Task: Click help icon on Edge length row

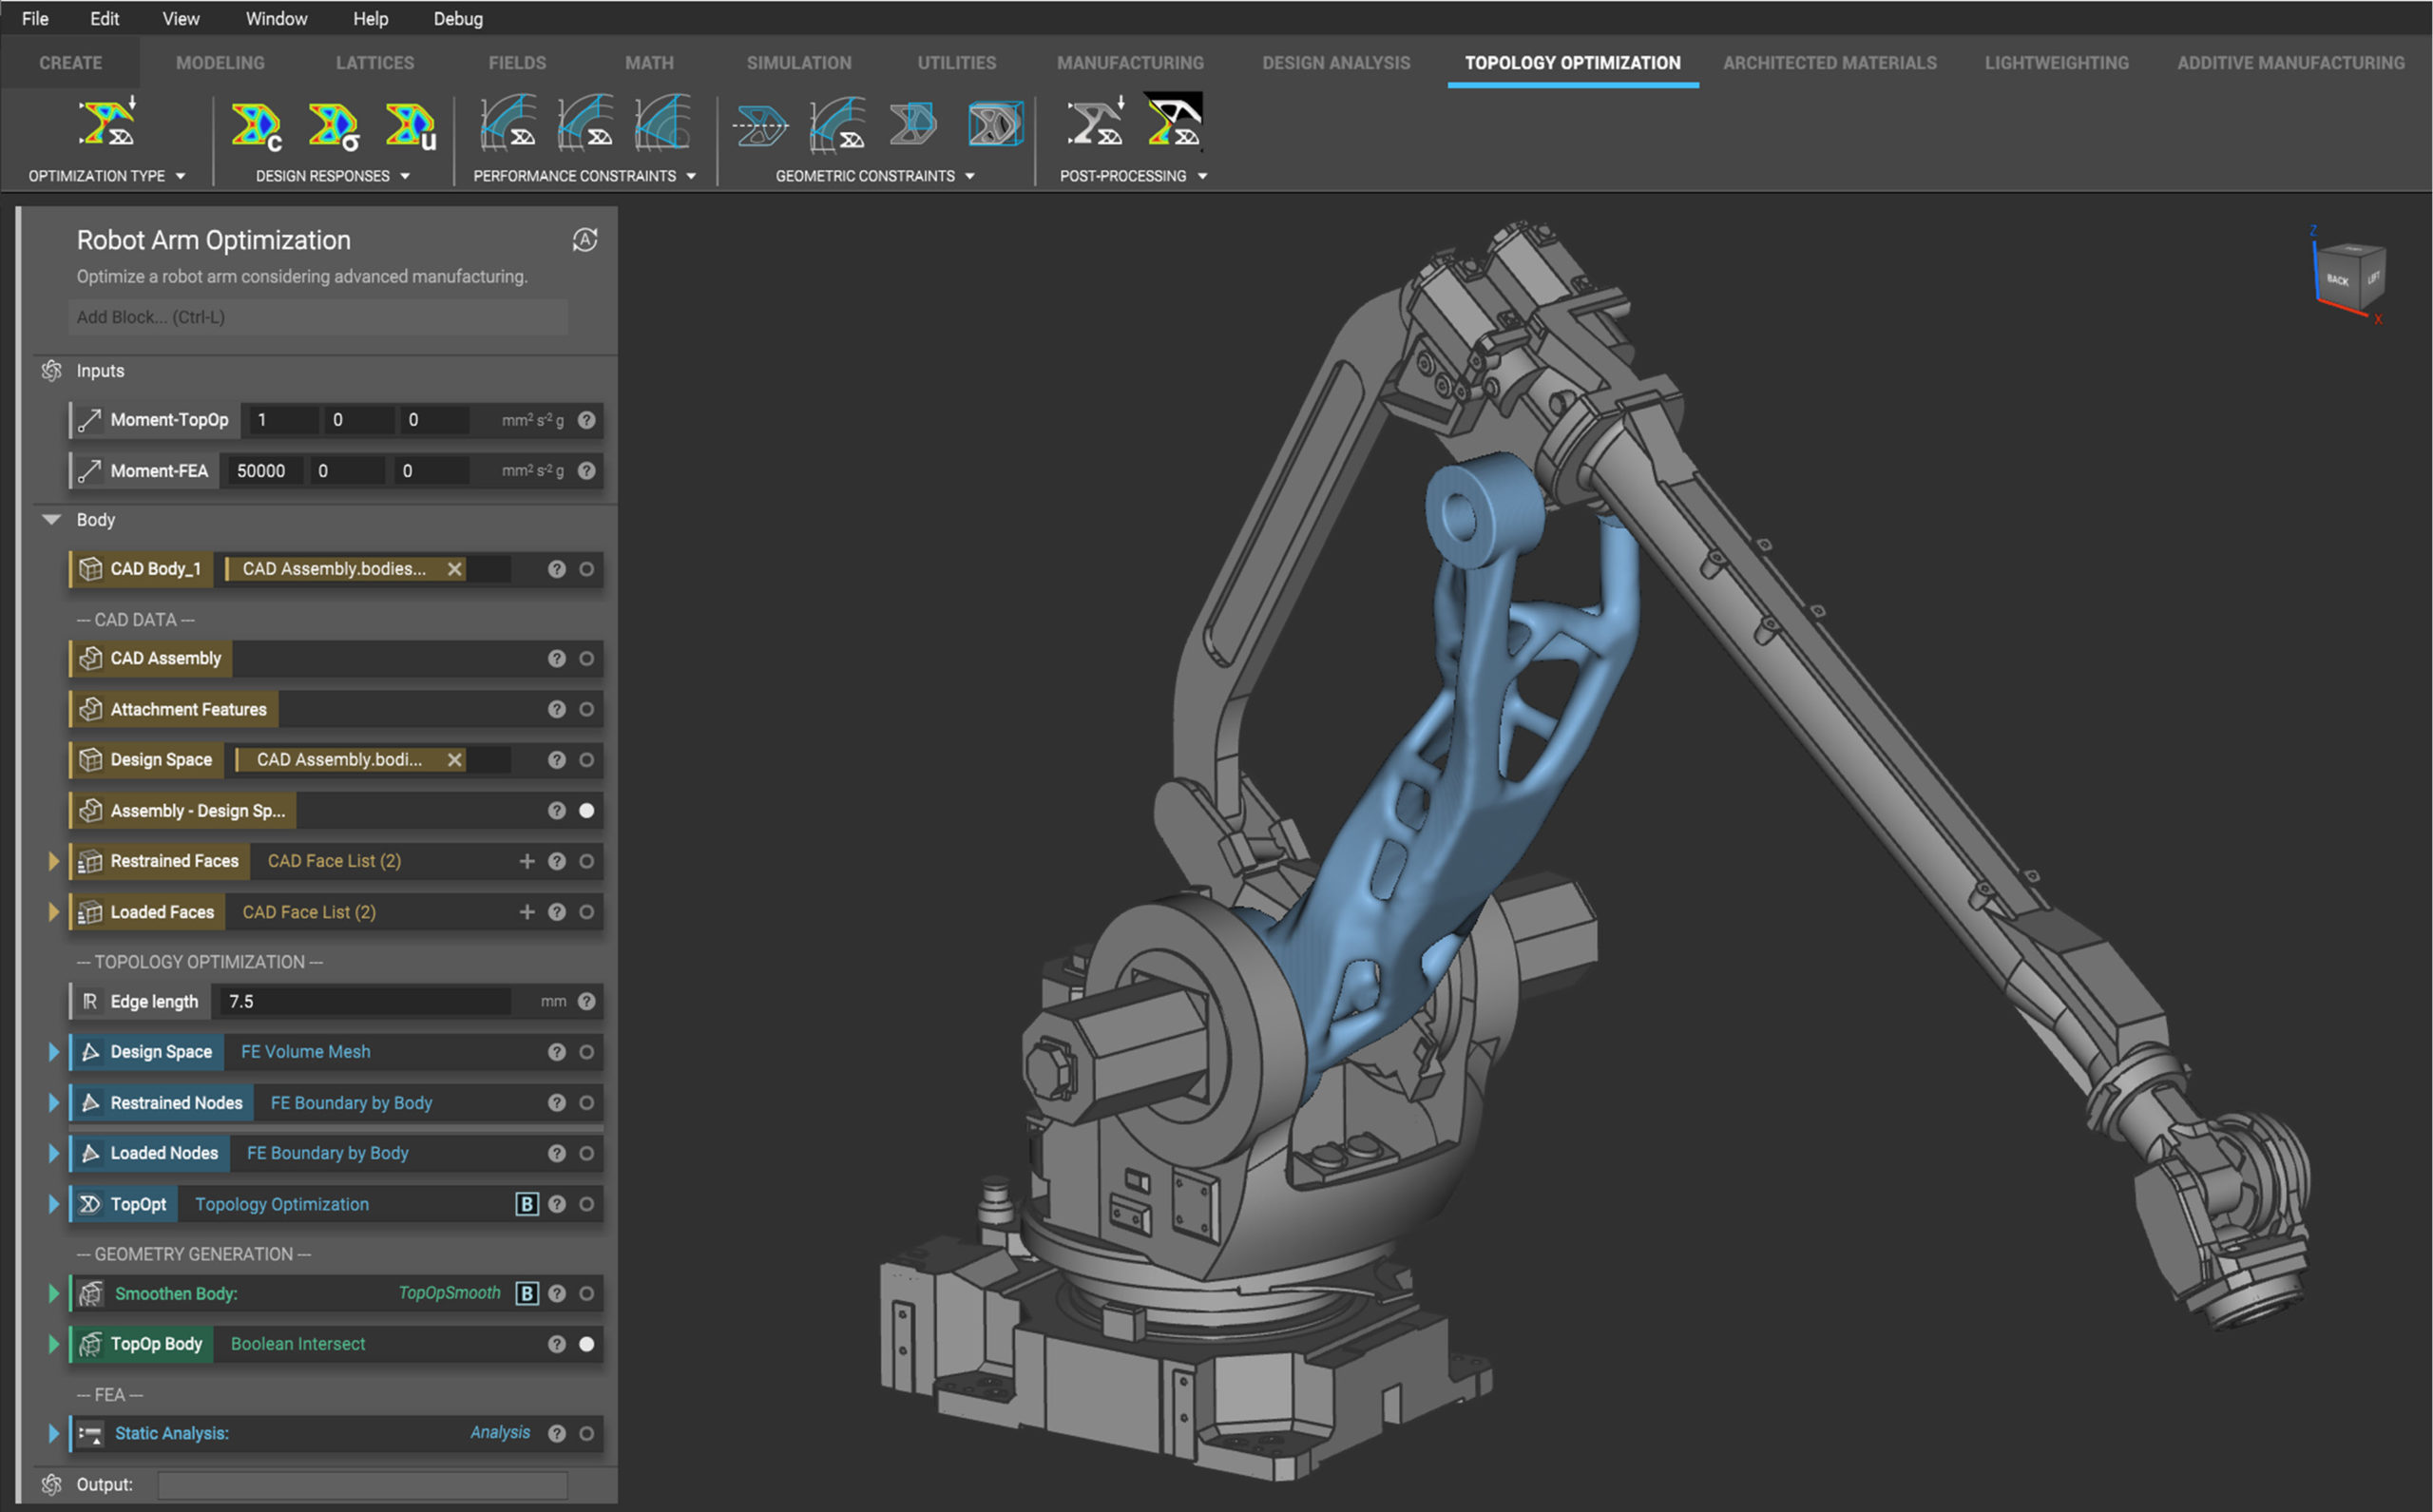Action: (x=587, y=1001)
